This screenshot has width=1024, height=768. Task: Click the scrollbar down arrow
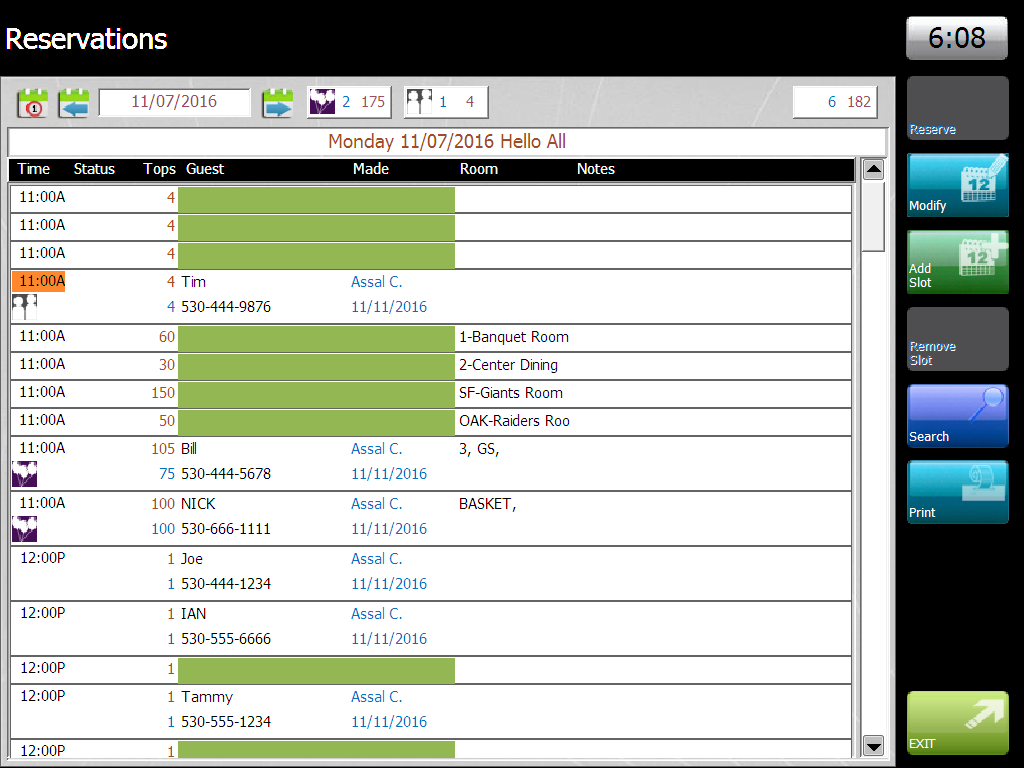point(873,745)
